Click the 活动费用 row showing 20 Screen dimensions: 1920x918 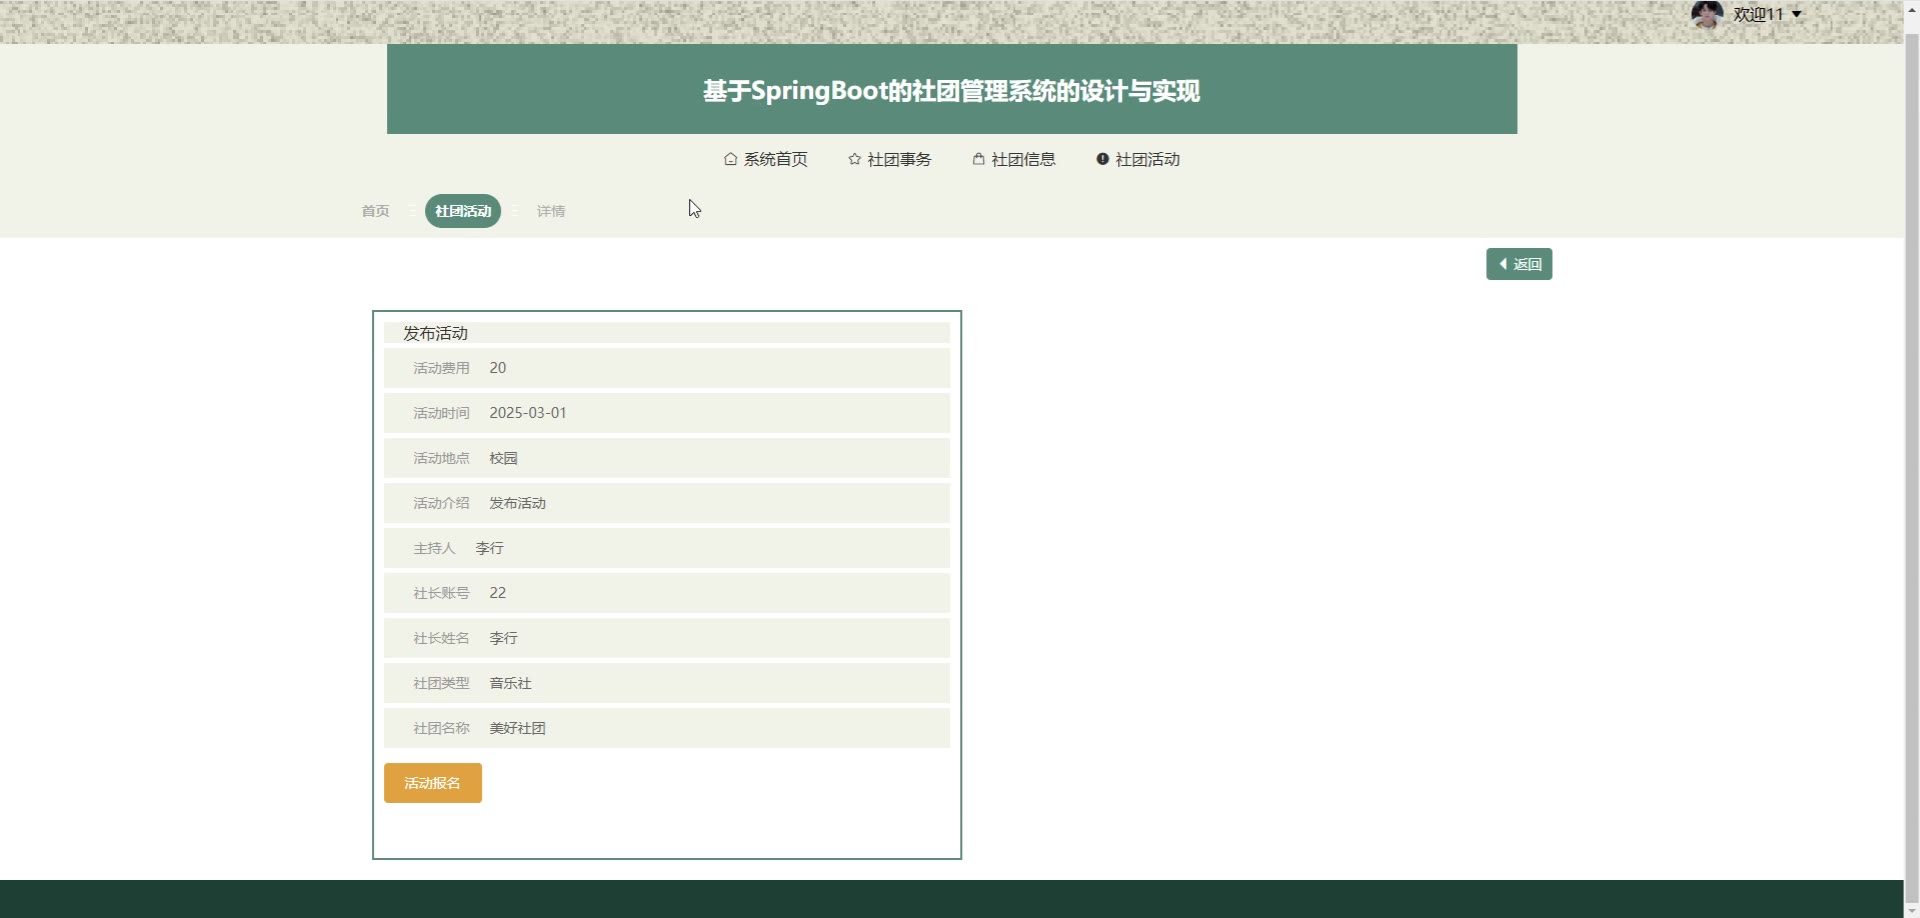point(666,368)
